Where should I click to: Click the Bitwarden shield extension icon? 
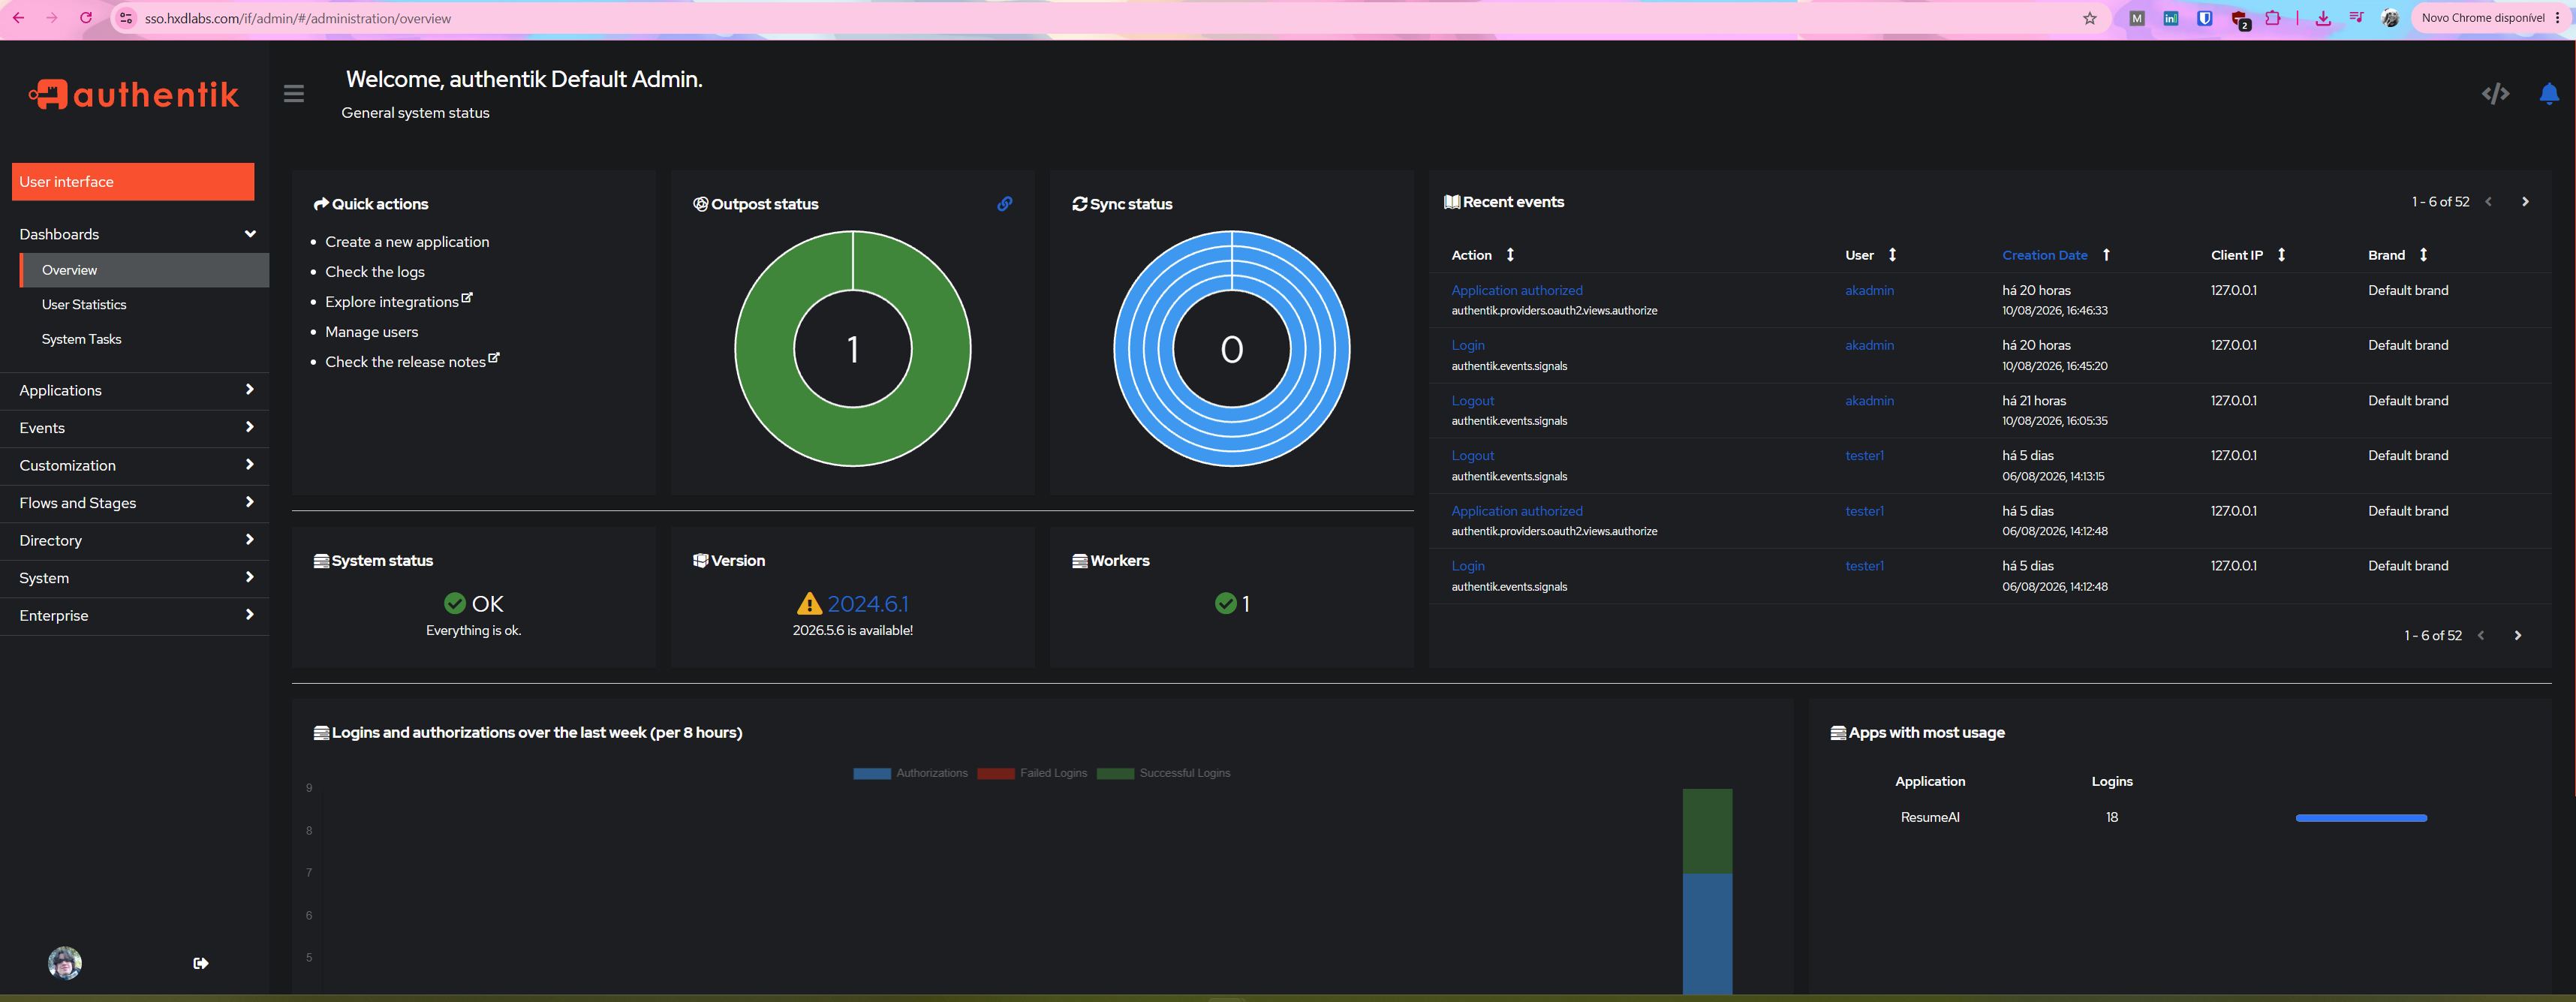coord(2204,18)
